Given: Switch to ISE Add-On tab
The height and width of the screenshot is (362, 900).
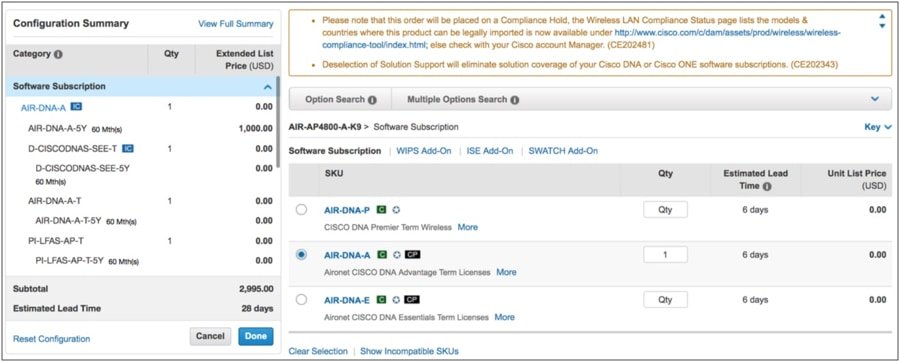Looking at the screenshot, I should tap(490, 151).
